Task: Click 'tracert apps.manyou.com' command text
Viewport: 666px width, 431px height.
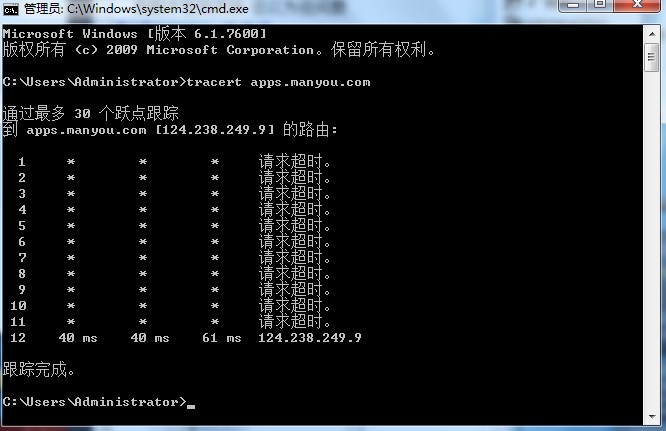Action: coord(278,82)
